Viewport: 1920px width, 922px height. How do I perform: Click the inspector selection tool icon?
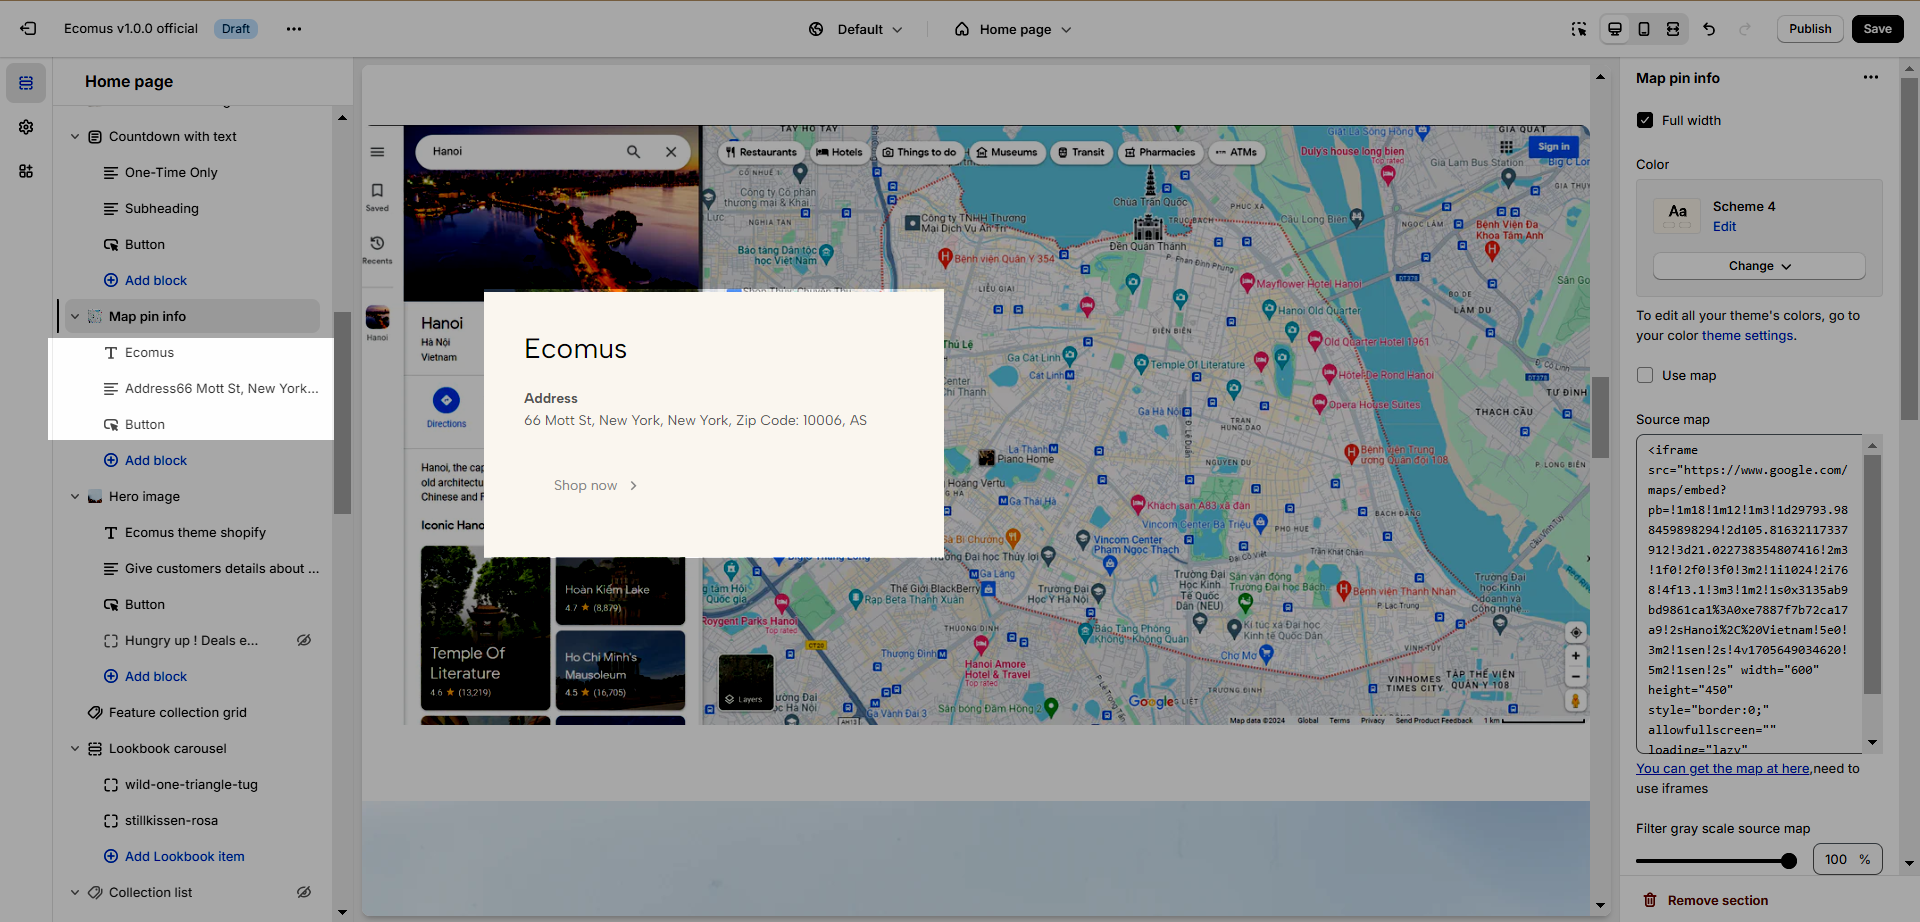(1579, 29)
